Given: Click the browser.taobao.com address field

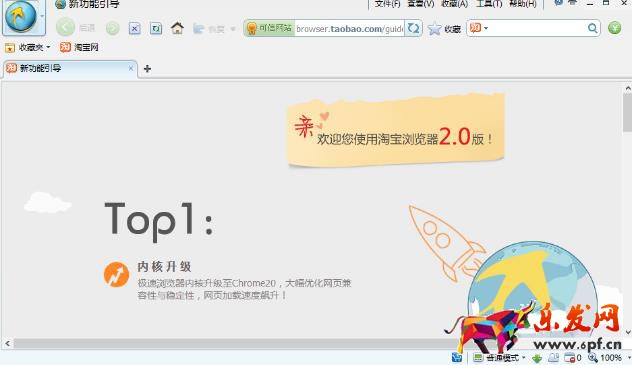Looking at the screenshot, I should tap(349, 29).
